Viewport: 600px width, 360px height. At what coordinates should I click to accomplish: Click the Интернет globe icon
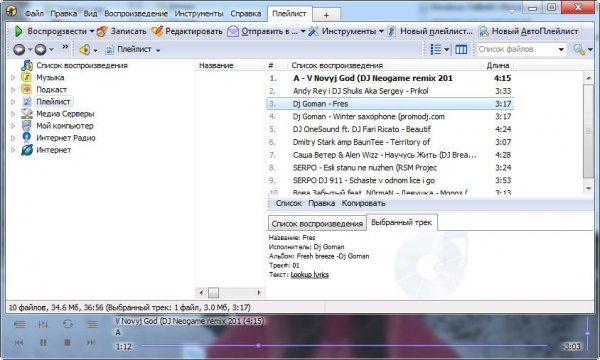[x=26, y=150]
